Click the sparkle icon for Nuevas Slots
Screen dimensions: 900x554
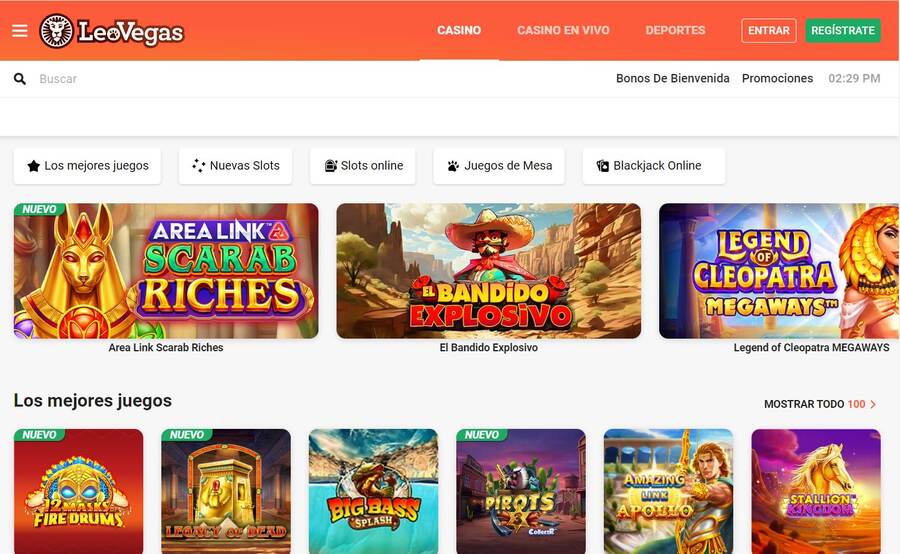click(x=199, y=166)
